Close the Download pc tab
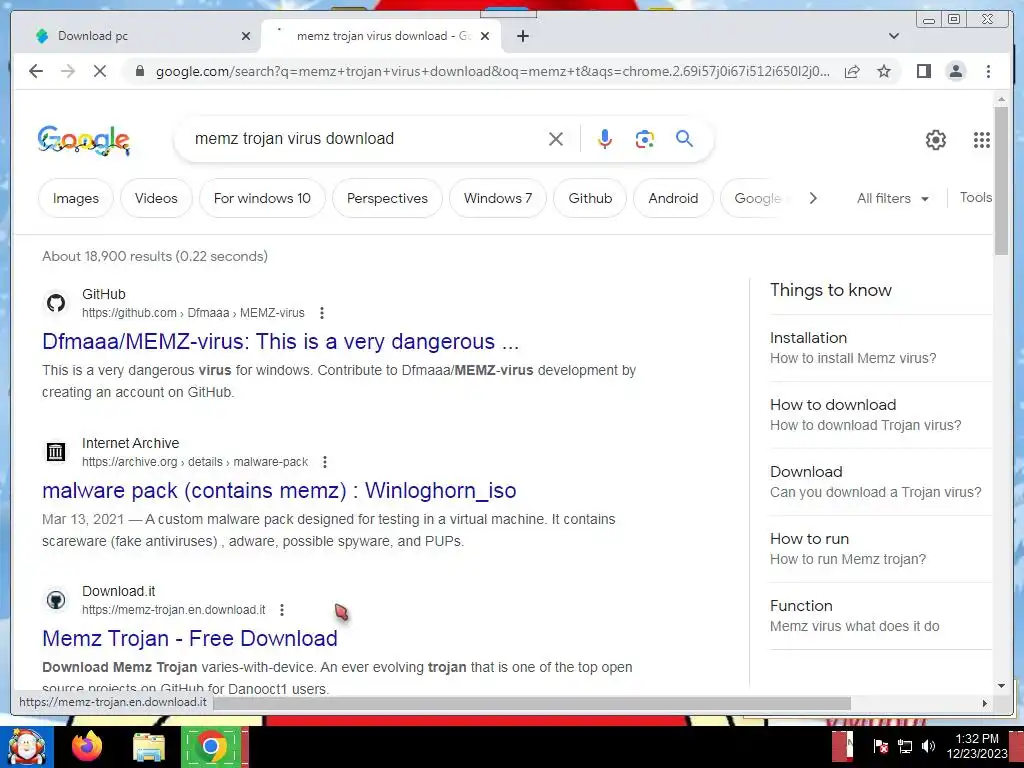This screenshot has height=768, width=1024. 246,36
